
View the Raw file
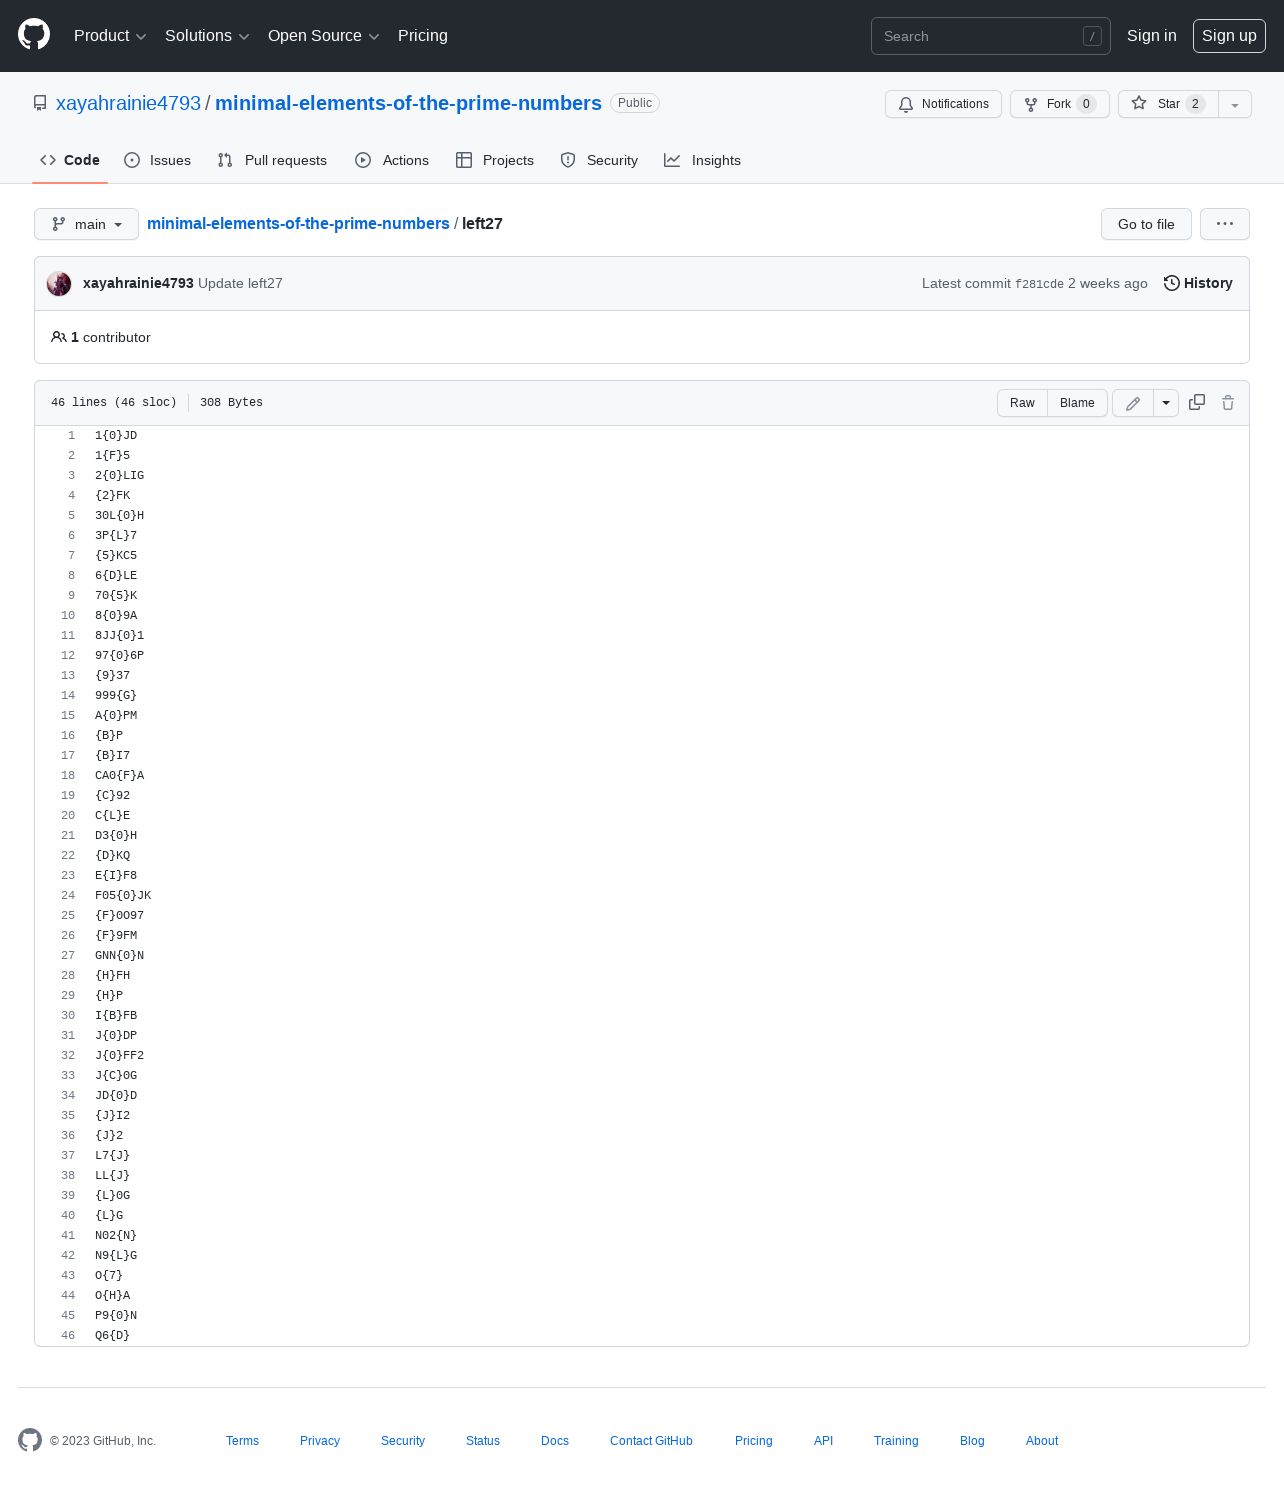(x=1022, y=402)
